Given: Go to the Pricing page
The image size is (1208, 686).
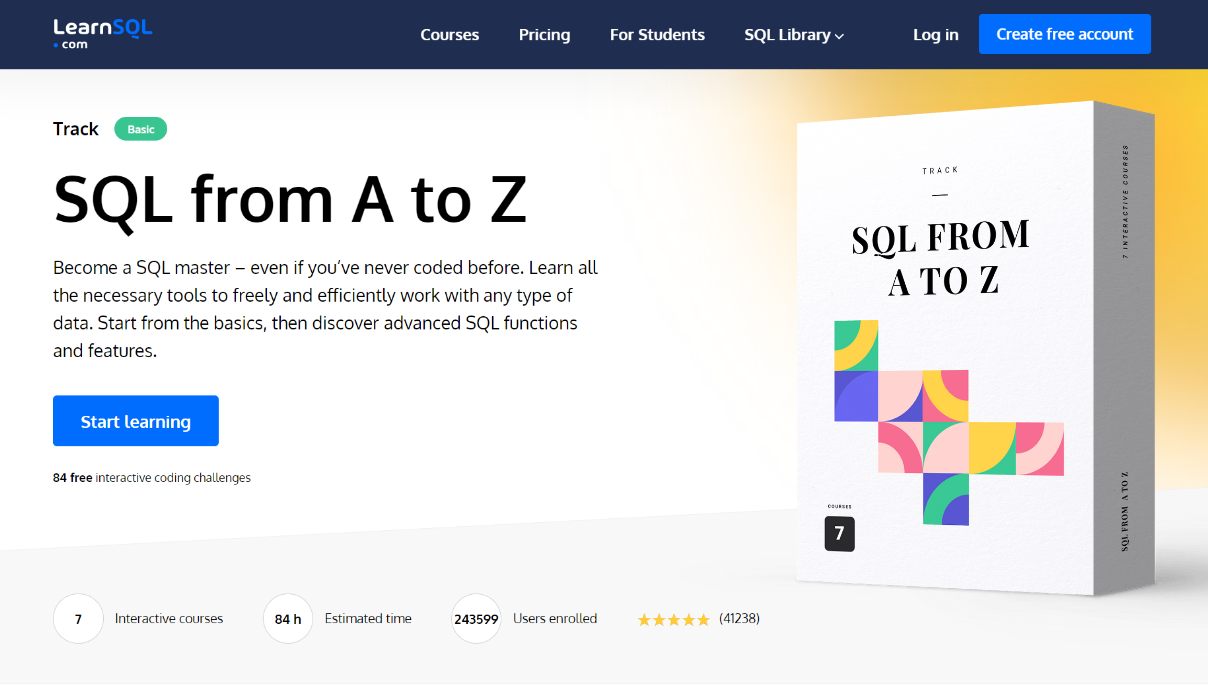Looking at the screenshot, I should [544, 34].
